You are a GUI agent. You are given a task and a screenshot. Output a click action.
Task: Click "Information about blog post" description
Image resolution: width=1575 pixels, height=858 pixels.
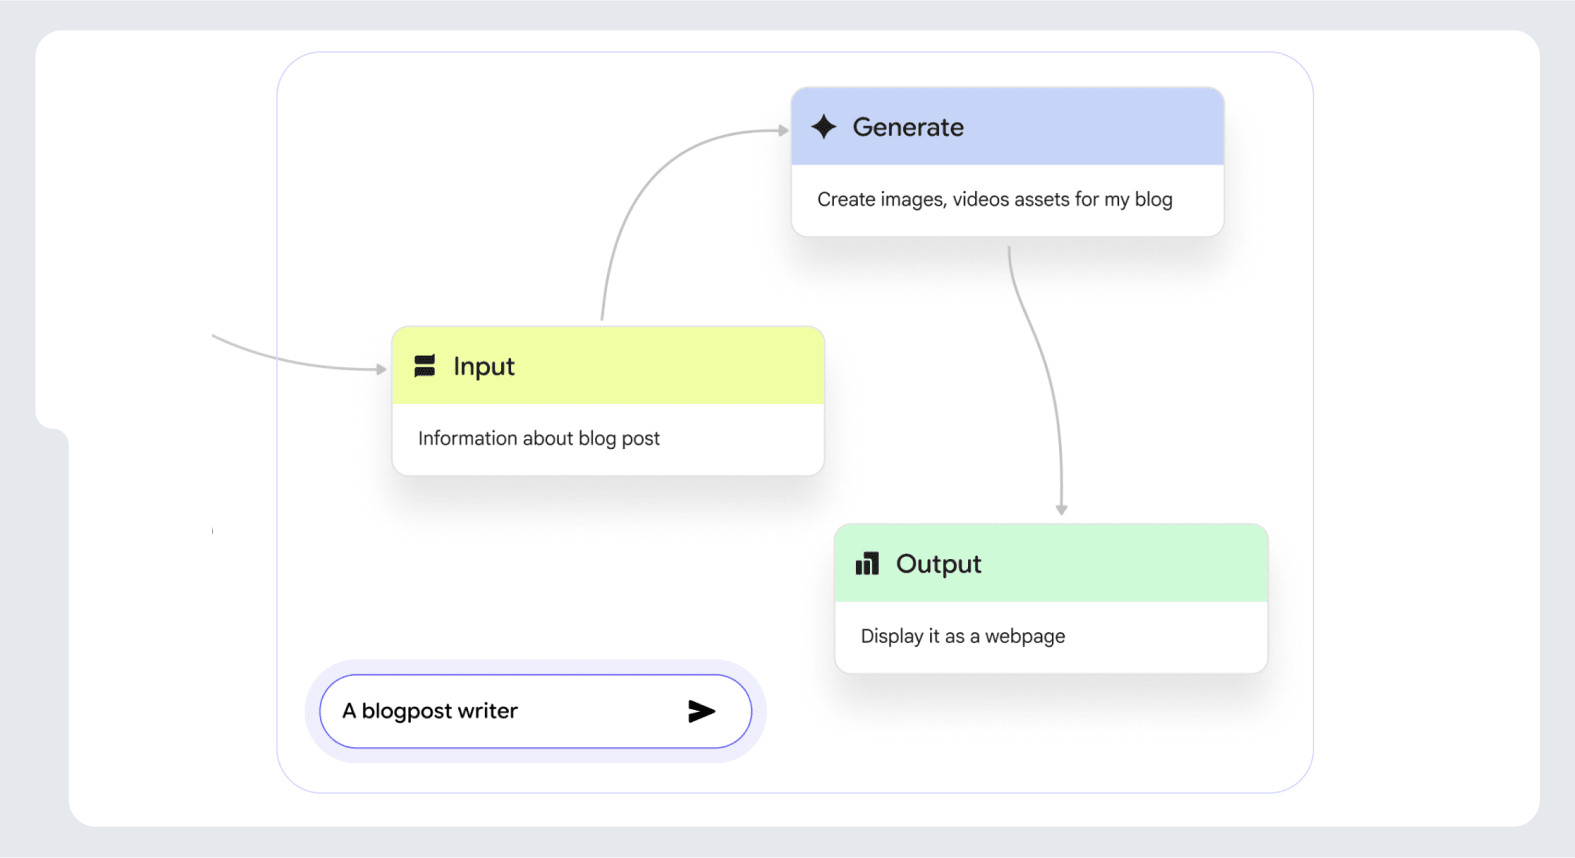(539, 439)
